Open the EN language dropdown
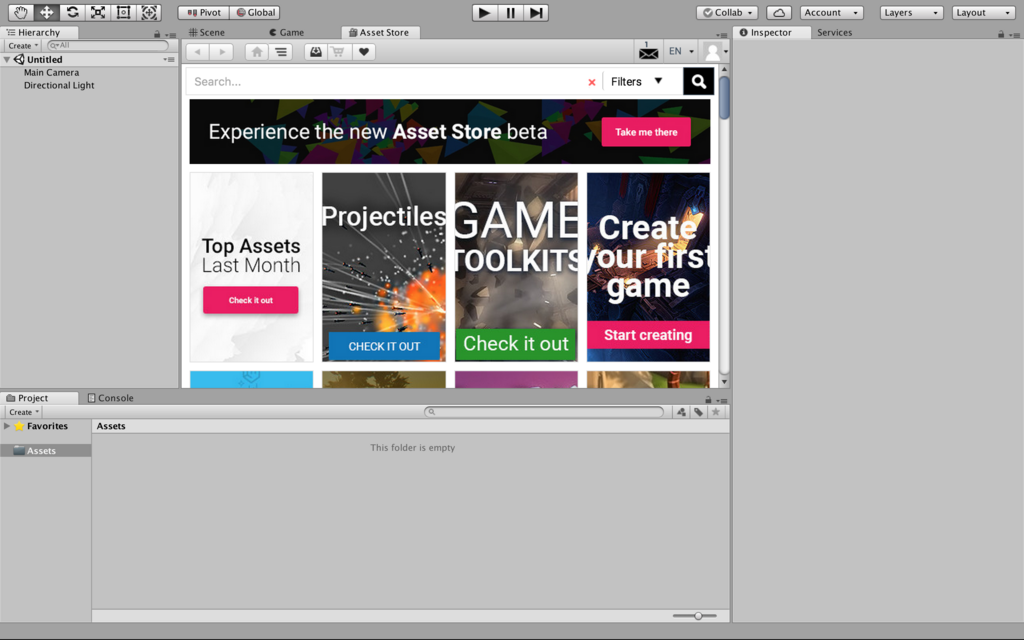This screenshot has height=640, width=1024. 681,51
